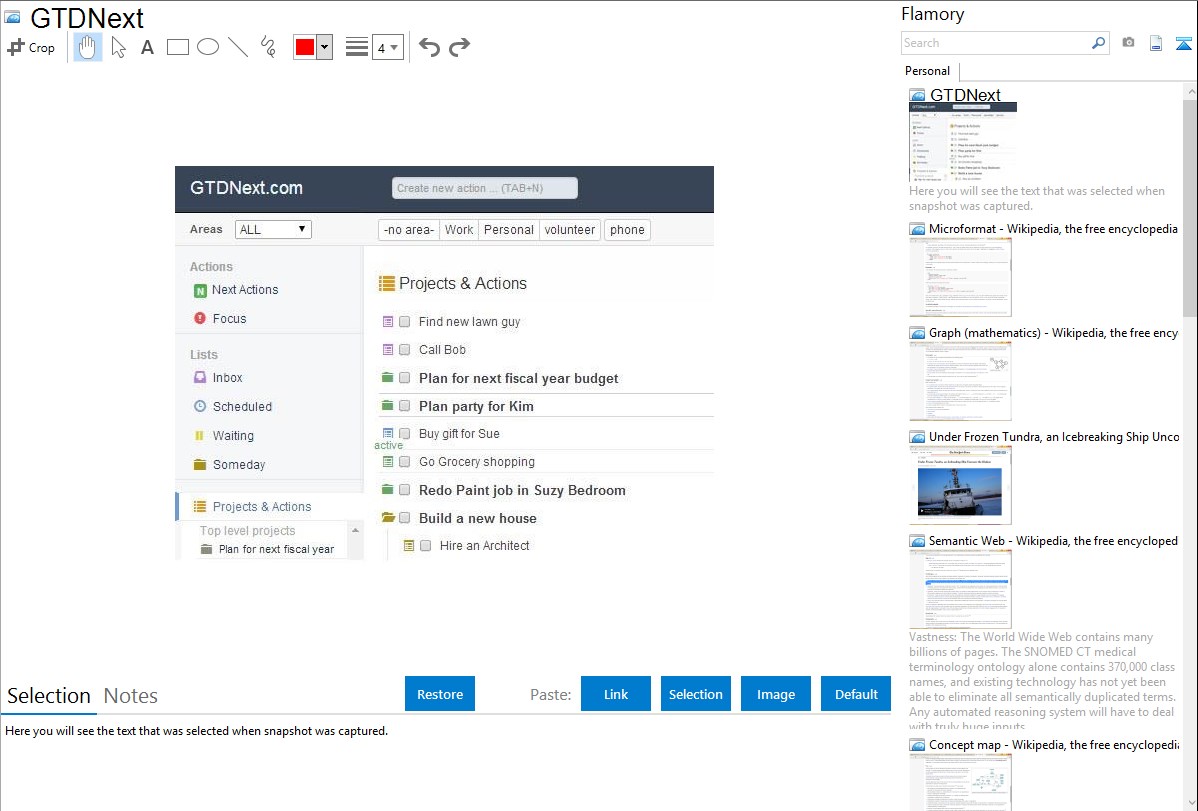The image size is (1198, 811).
Task: Click the purple Inbox icon
Action: click(x=200, y=377)
